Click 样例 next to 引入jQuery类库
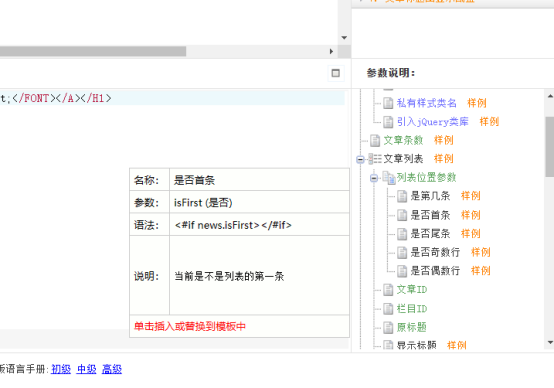This screenshot has height=388, width=554. click(489, 122)
